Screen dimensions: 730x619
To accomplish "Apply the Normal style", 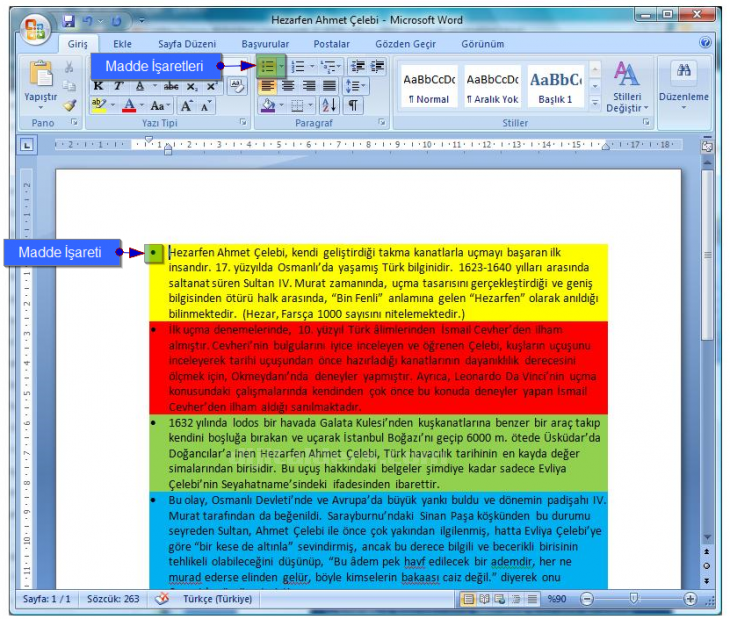I will pos(429,87).
